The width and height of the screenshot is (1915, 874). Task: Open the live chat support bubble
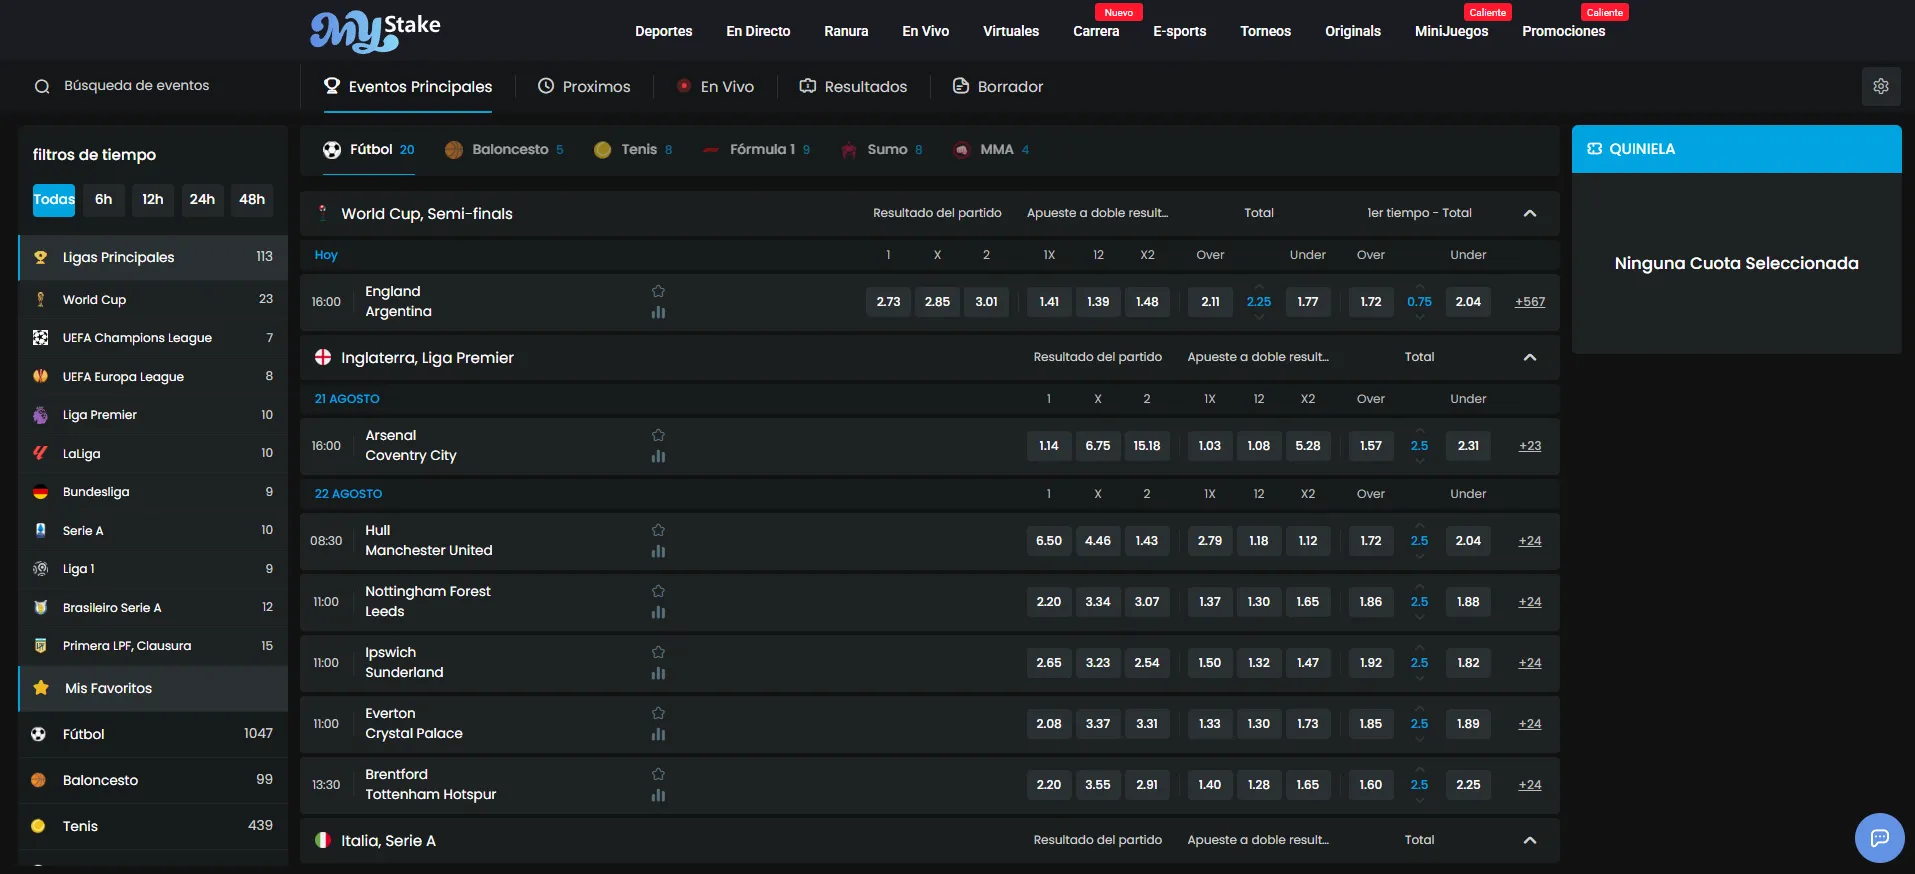pyautogui.click(x=1880, y=838)
